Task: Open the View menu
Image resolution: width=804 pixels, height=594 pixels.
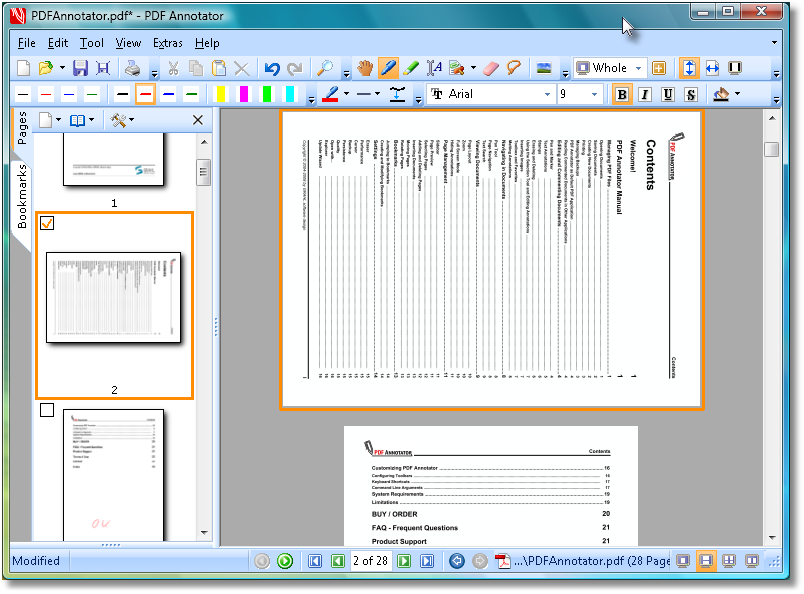Action: point(128,43)
